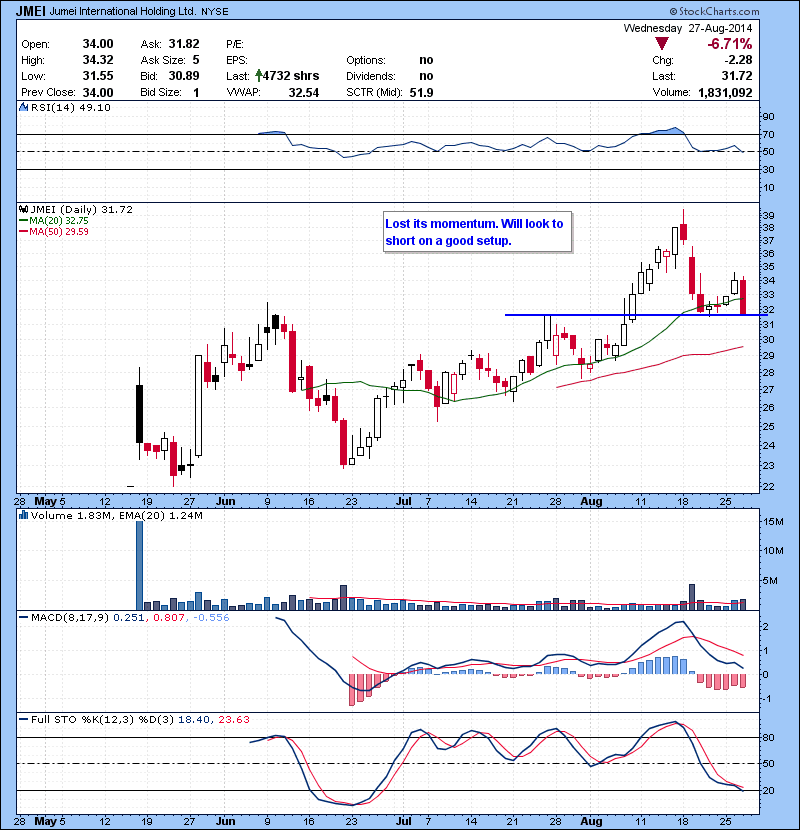
Task: Click the tall IPO-day volume bar
Action: tap(140, 565)
